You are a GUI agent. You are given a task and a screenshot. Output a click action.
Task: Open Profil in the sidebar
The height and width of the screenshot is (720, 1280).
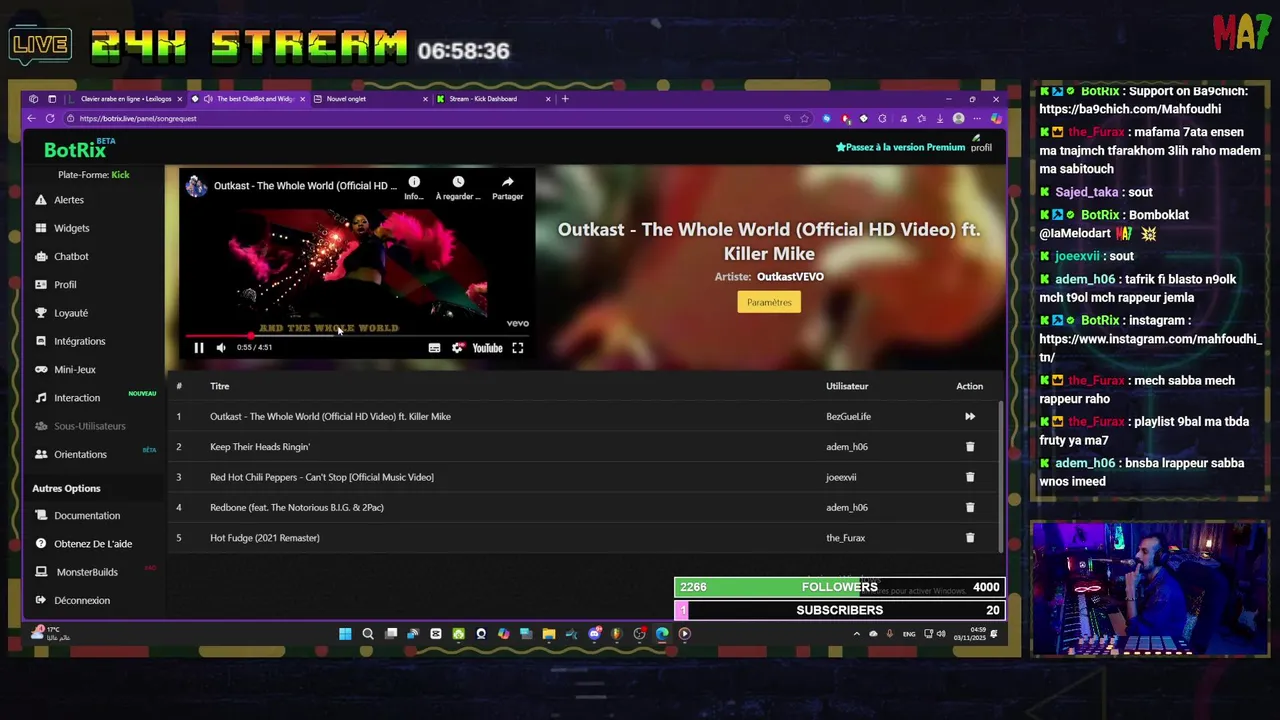coord(65,285)
